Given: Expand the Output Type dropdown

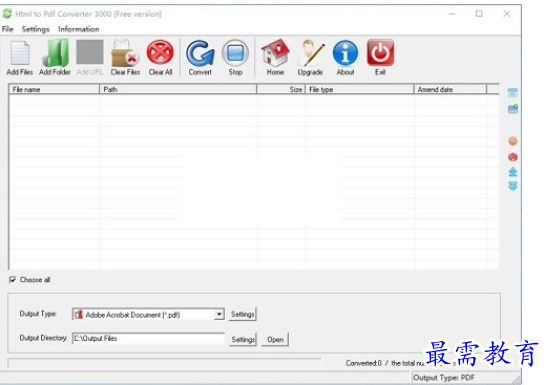Looking at the screenshot, I should (x=219, y=314).
